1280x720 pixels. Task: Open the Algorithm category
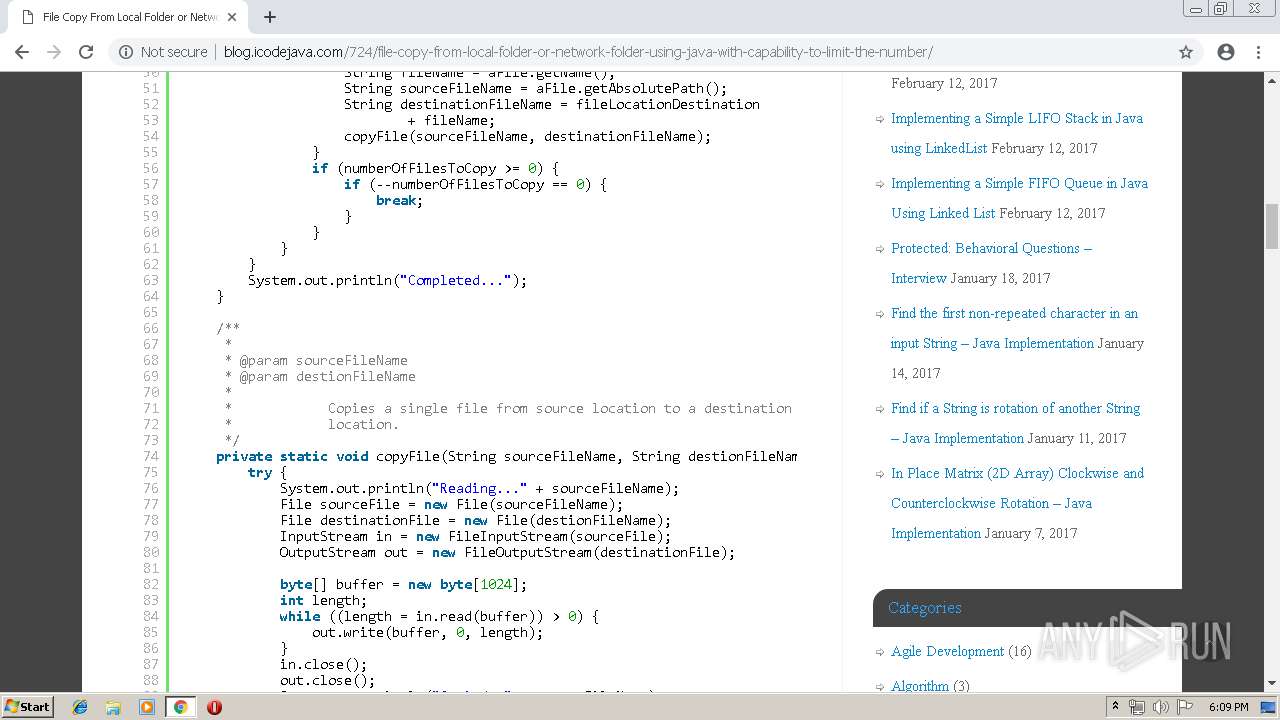point(920,686)
